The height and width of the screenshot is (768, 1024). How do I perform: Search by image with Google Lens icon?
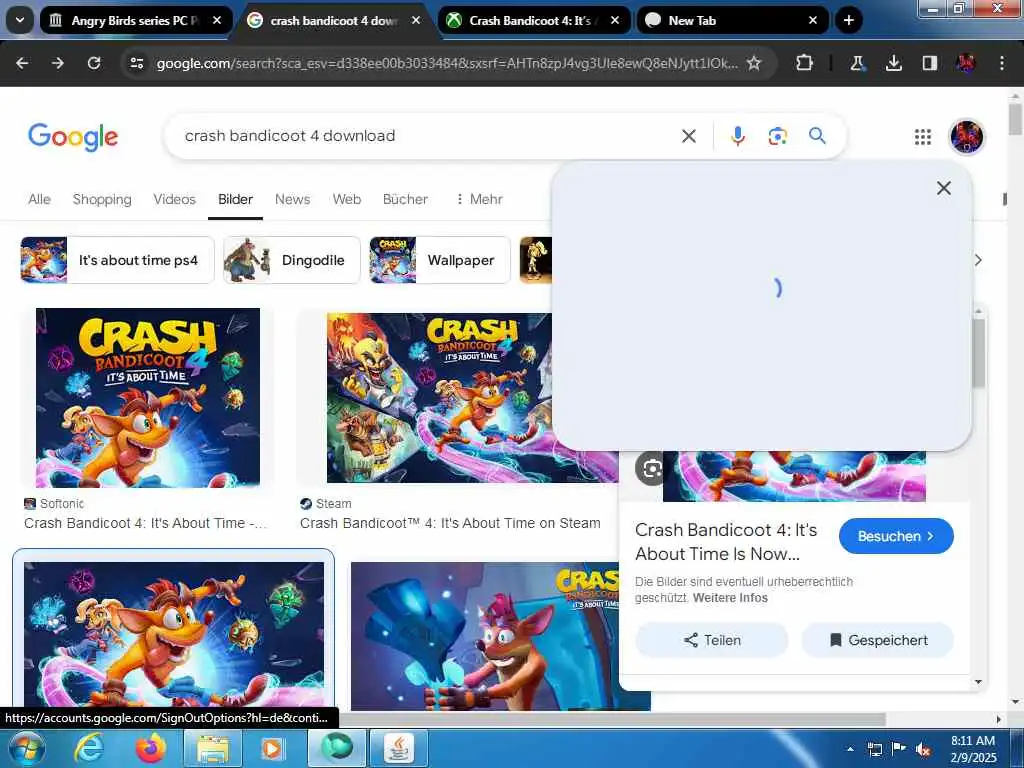[x=777, y=136]
